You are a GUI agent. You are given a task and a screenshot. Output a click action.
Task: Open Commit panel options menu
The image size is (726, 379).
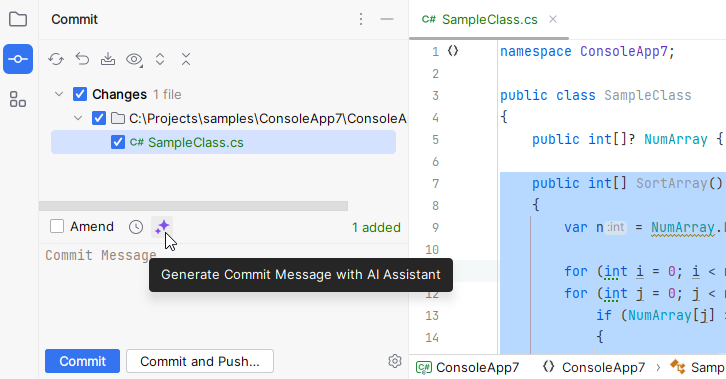coord(361,19)
